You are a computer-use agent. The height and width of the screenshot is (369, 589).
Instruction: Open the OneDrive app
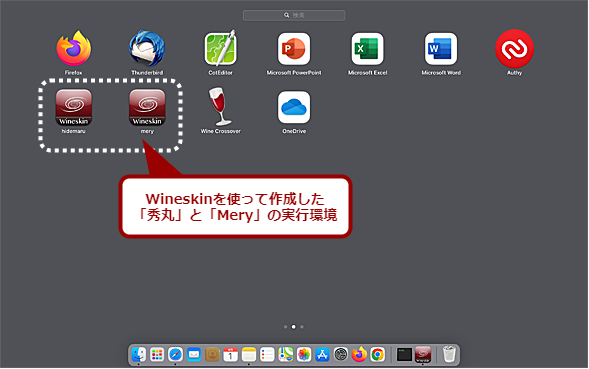pos(294,107)
